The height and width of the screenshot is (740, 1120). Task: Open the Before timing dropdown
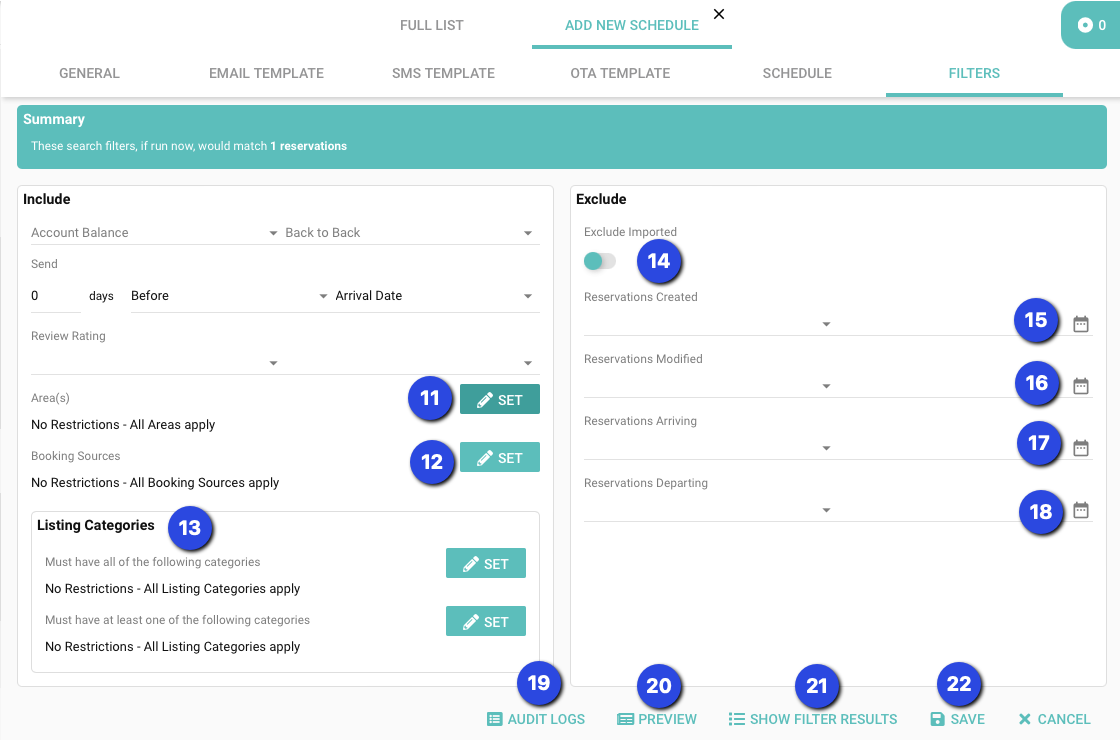229,296
